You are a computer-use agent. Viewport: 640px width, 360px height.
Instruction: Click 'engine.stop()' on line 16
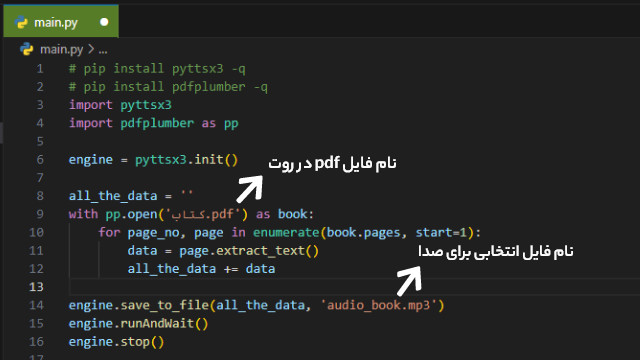(x=116, y=342)
